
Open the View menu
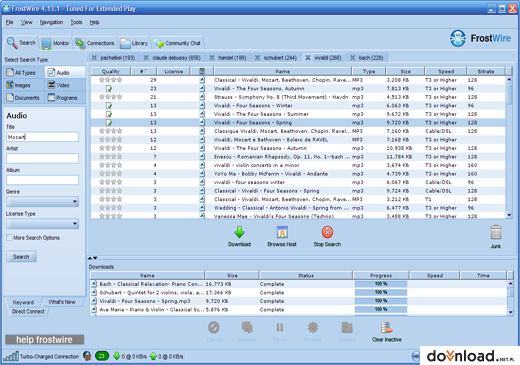27,22
